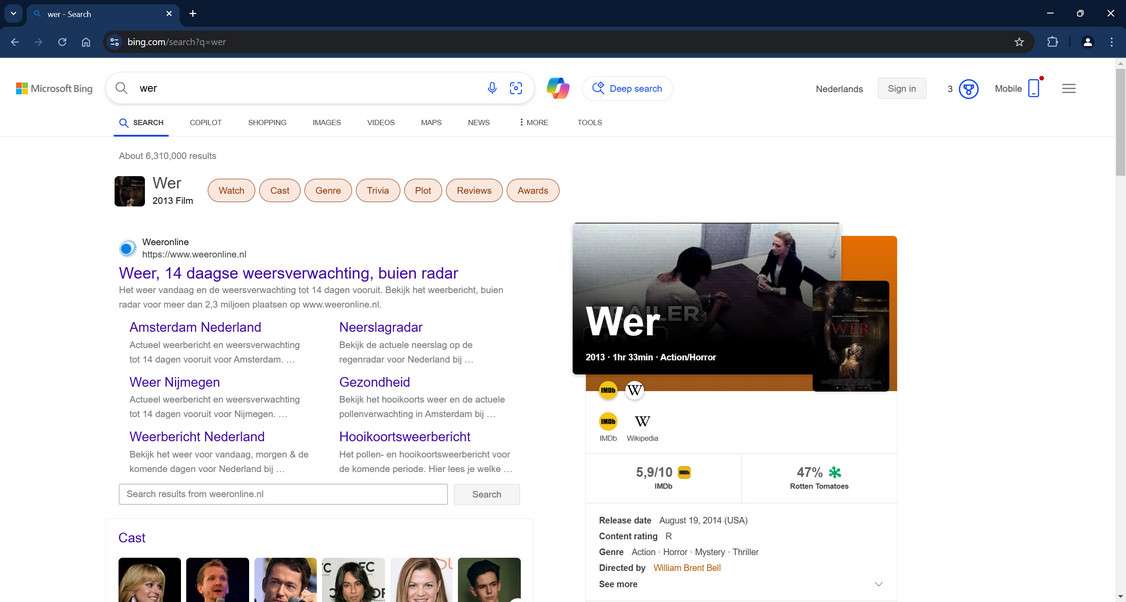Start a voice search with the microphone icon
The image size is (1126, 602).
point(492,88)
